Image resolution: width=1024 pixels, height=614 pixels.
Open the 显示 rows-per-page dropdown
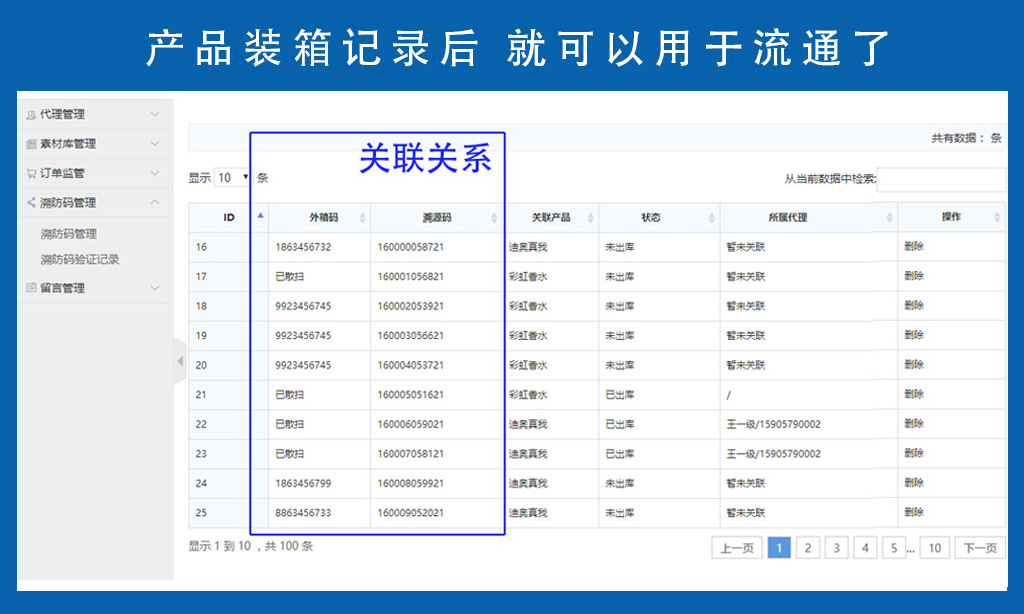point(234,178)
